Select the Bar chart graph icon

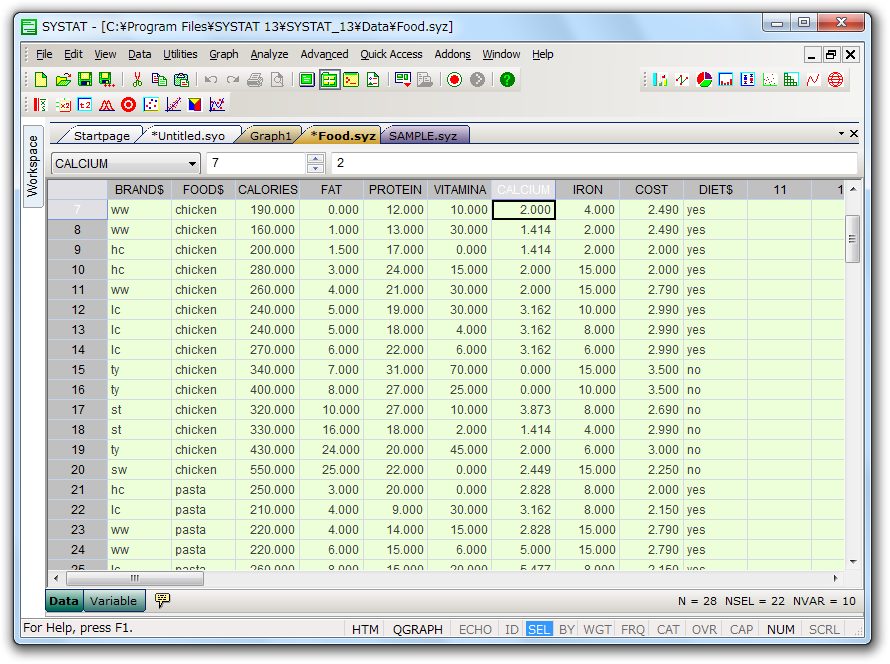tap(660, 79)
